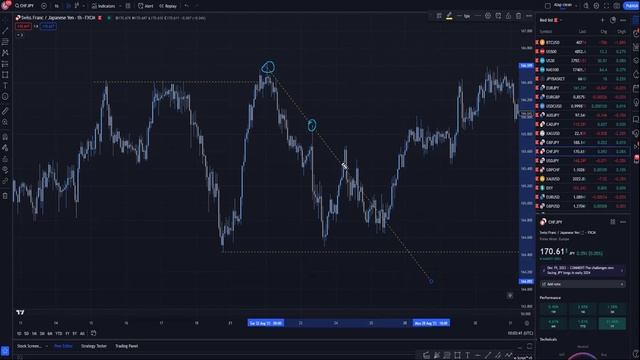Take a chart snapshot with camera icon
Viewport: 640px width, 360px height.
click(x=617, y=6)
